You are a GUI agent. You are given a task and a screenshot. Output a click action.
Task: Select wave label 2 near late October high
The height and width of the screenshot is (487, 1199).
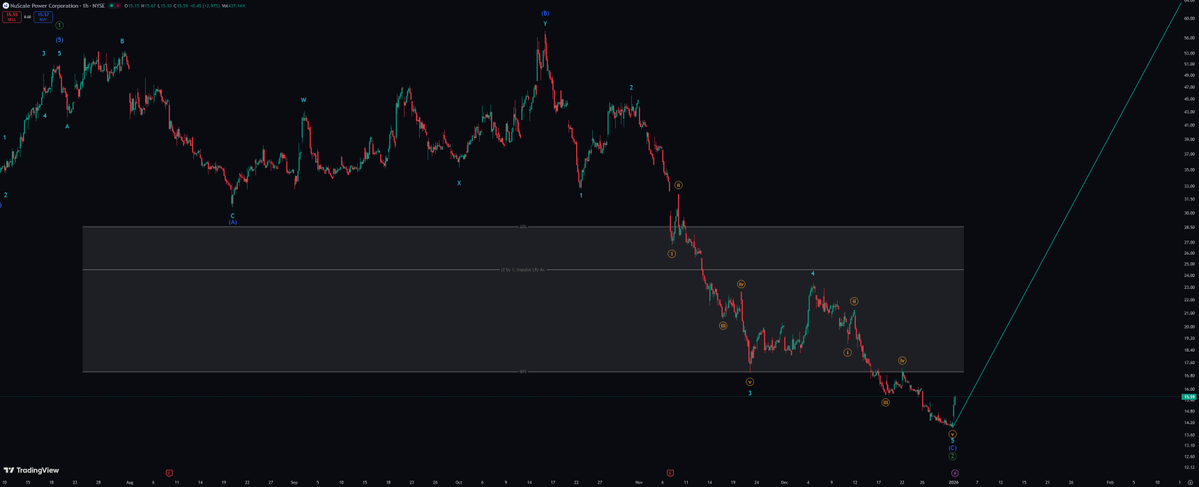[x=631, y=88]
